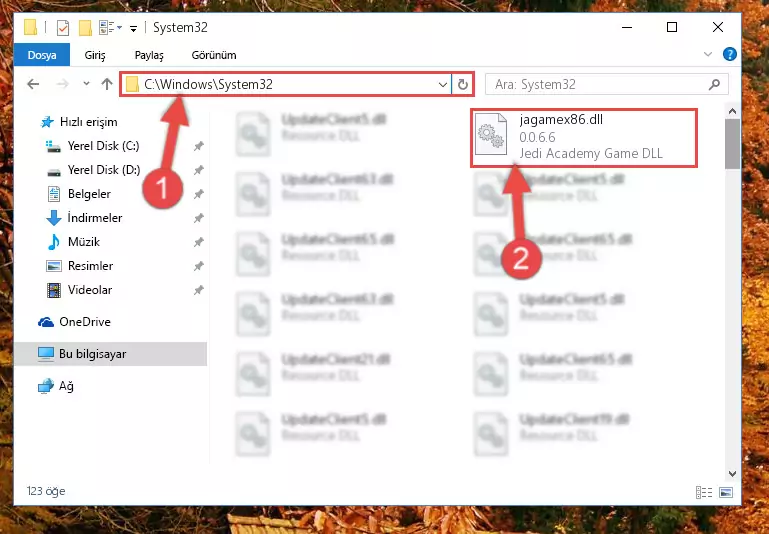The height and width of the screenshot is (534, 769).
Task: Open Yerel Disk (C:) in sidebar
Action: 103,146
